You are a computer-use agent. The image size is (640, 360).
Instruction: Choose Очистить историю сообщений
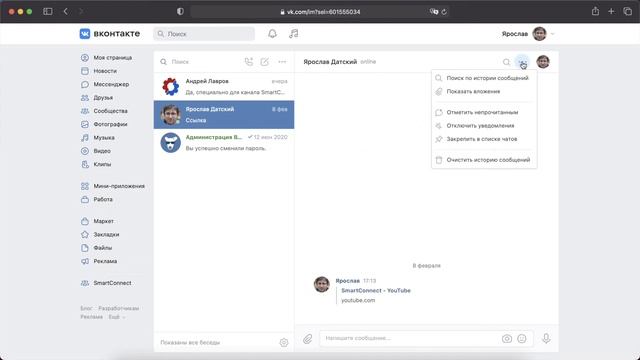click(484, 160)
